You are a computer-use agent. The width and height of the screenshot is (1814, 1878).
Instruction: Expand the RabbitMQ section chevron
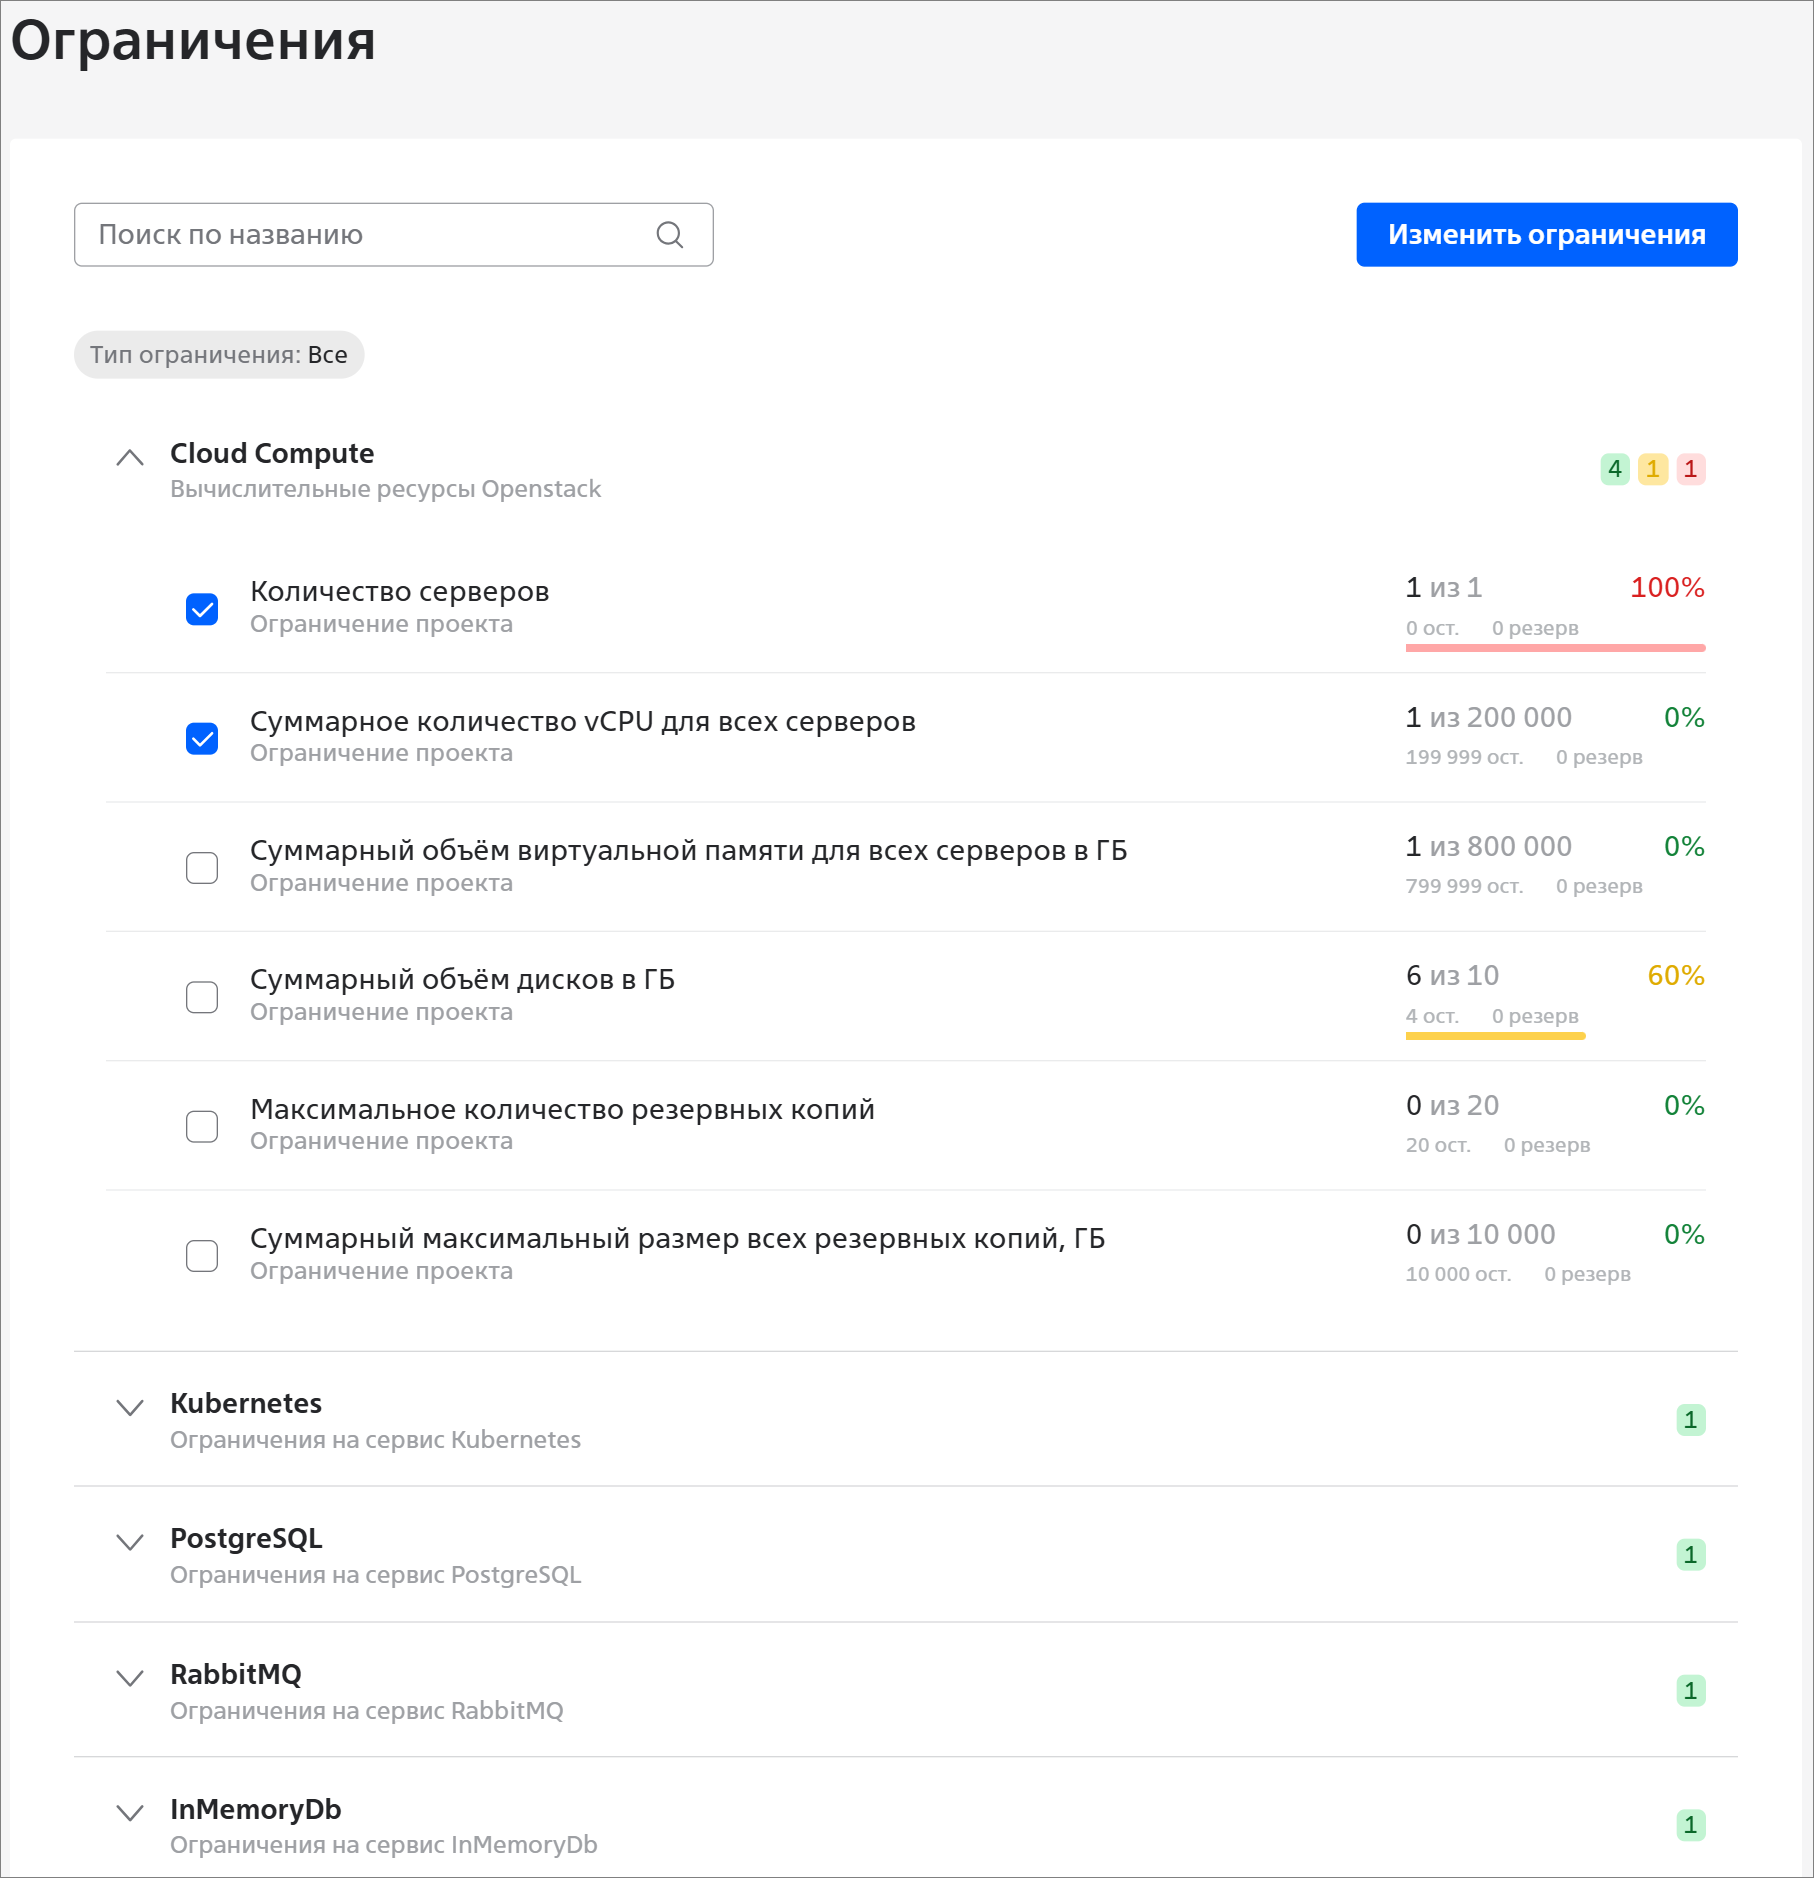click(x=130, y=1678)
